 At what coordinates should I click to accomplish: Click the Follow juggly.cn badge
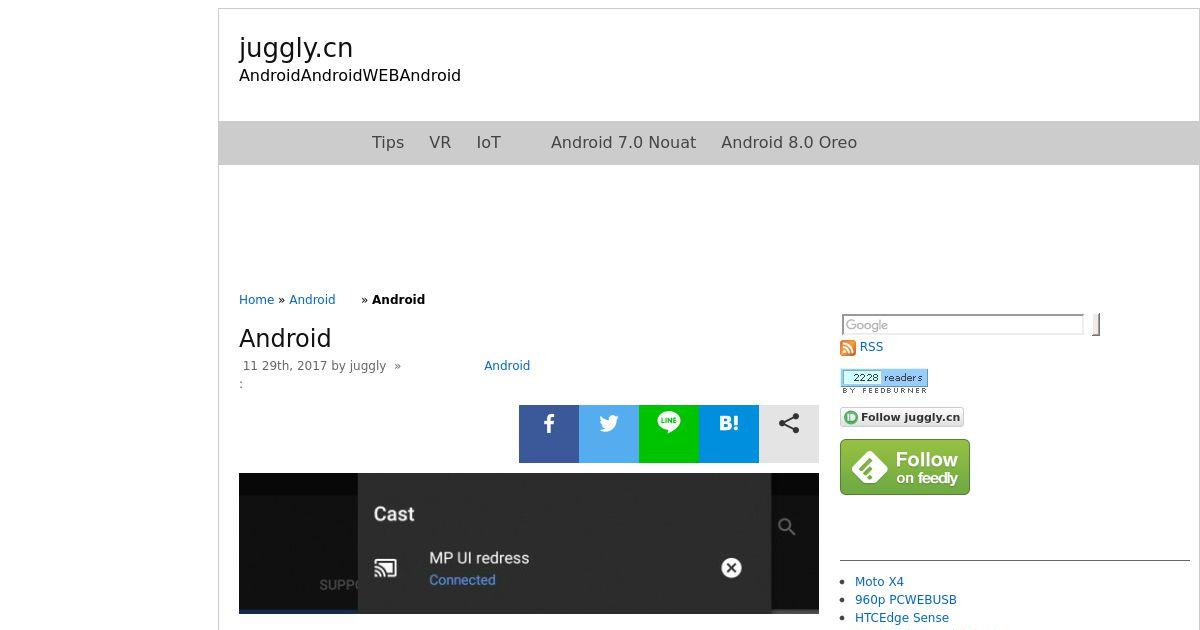(902, 417)
